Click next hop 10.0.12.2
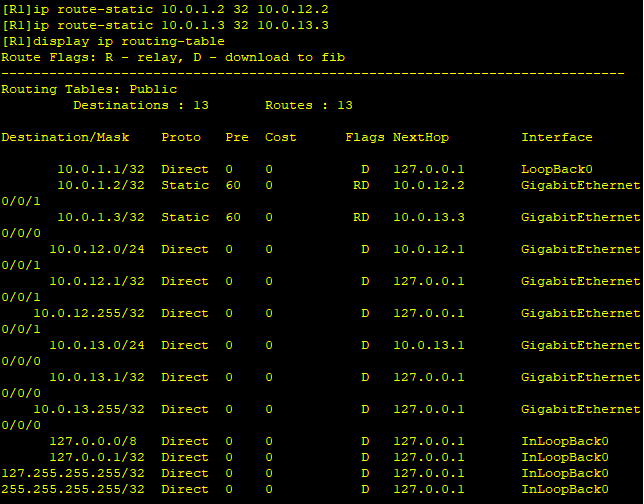 pos(429,185)
